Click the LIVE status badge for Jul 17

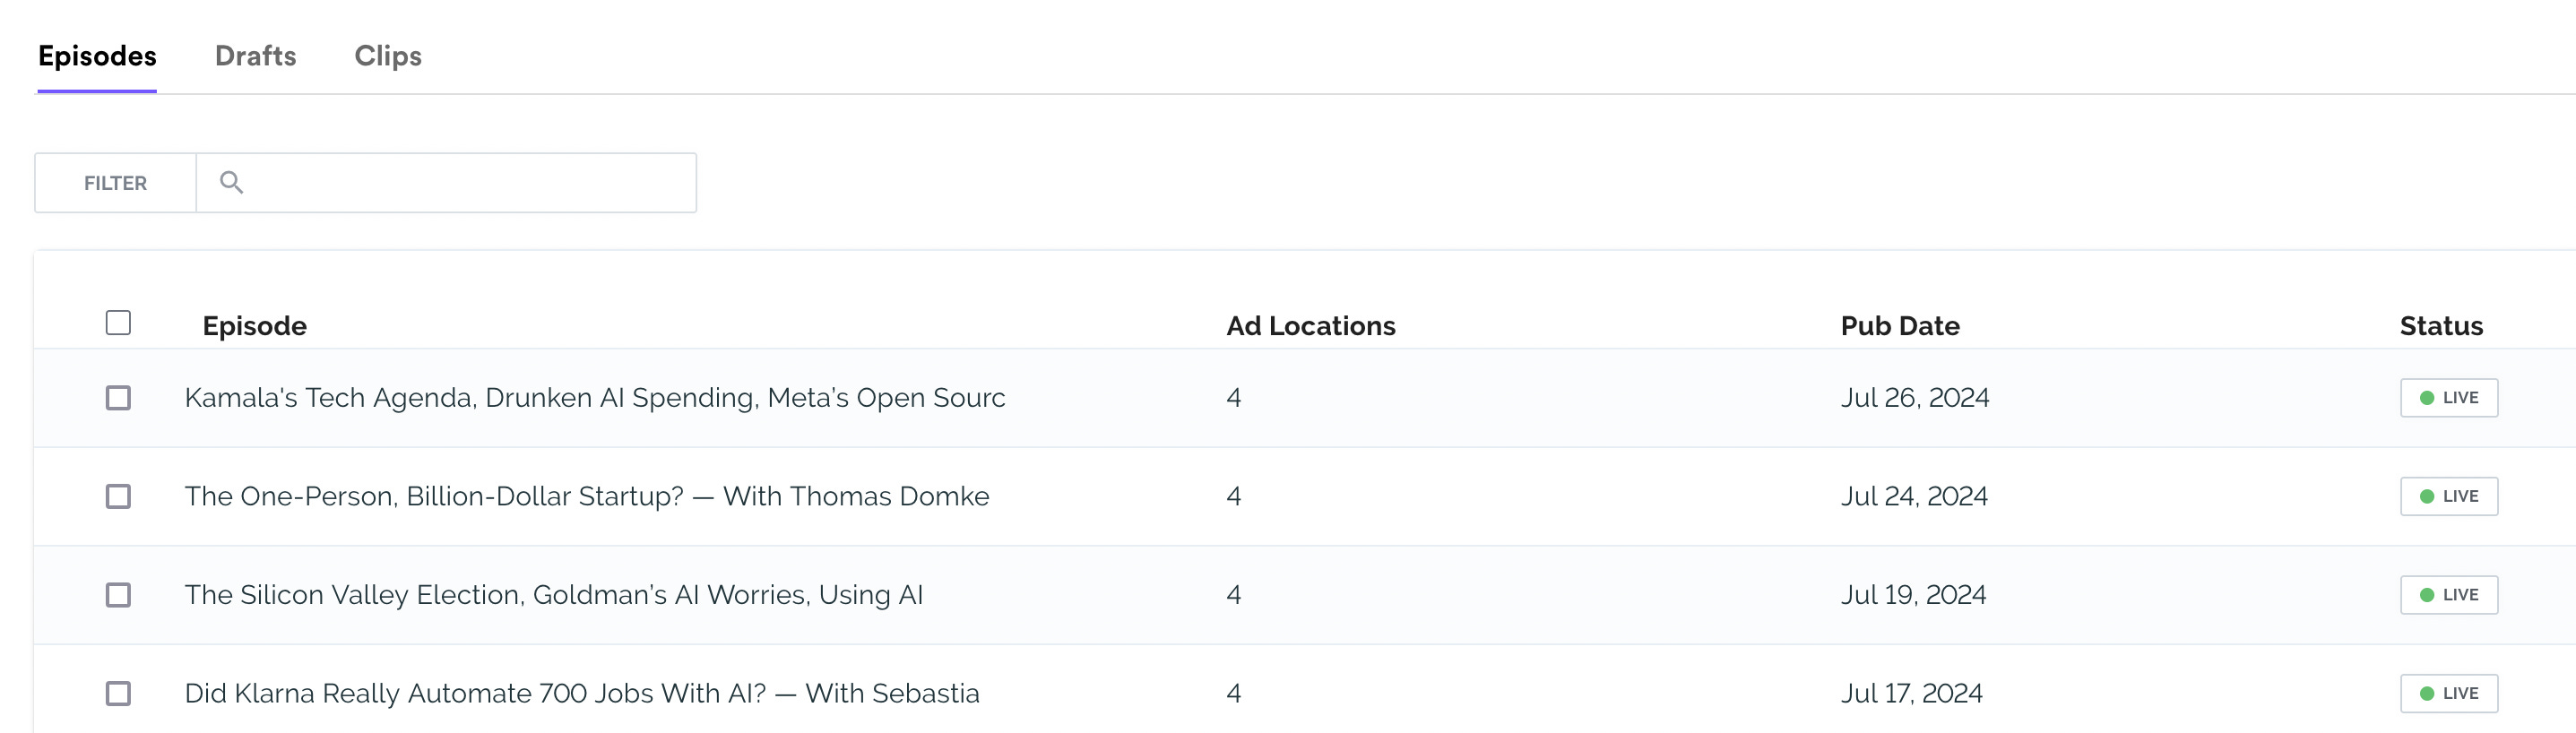point(2448,694)
